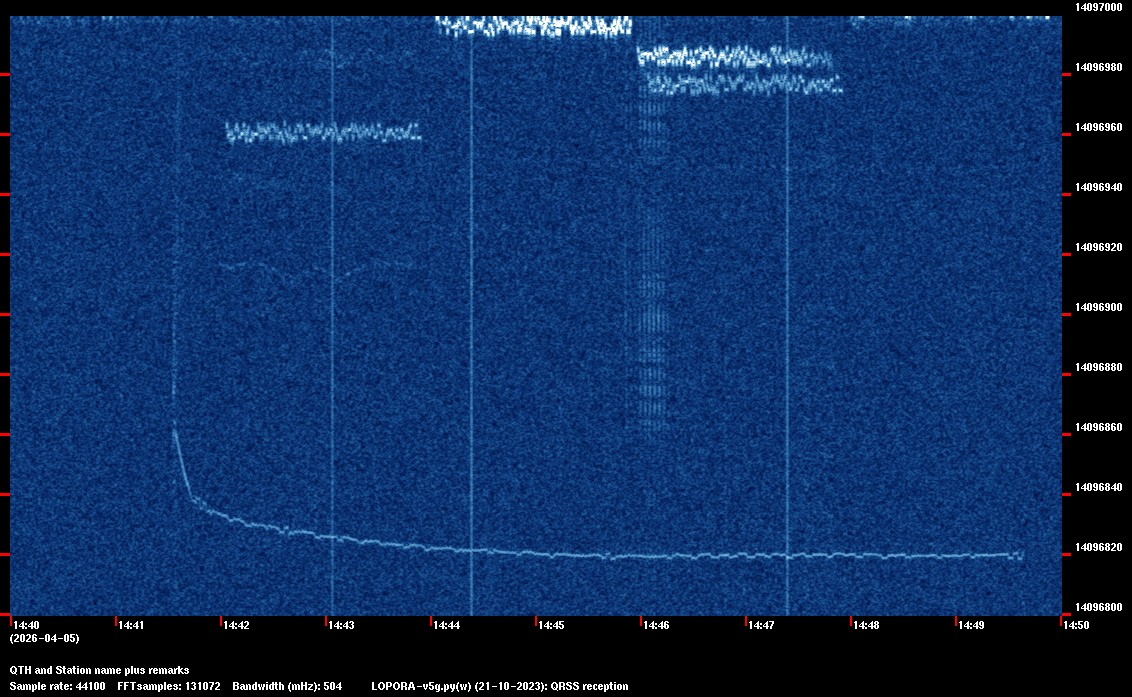Select the 14:45 time marker
Screen dimensions: 1132x697
tap(551, 625)
